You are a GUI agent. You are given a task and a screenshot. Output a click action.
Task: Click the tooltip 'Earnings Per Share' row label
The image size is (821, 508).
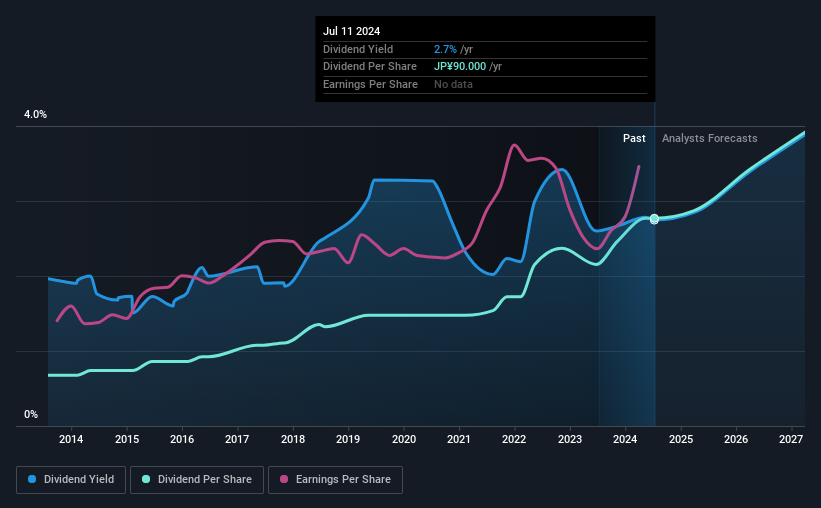[370, 84]
